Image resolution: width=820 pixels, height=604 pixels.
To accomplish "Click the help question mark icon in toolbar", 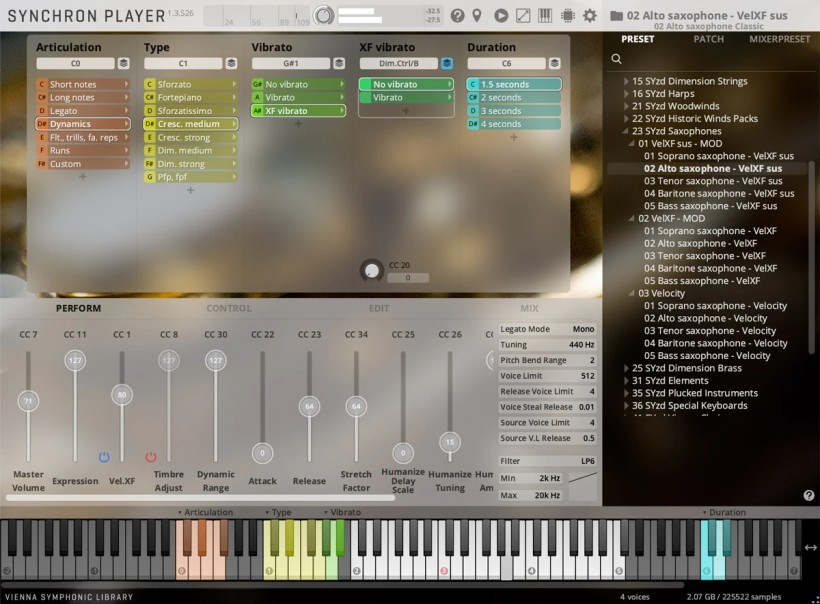I will pos(458,16).
